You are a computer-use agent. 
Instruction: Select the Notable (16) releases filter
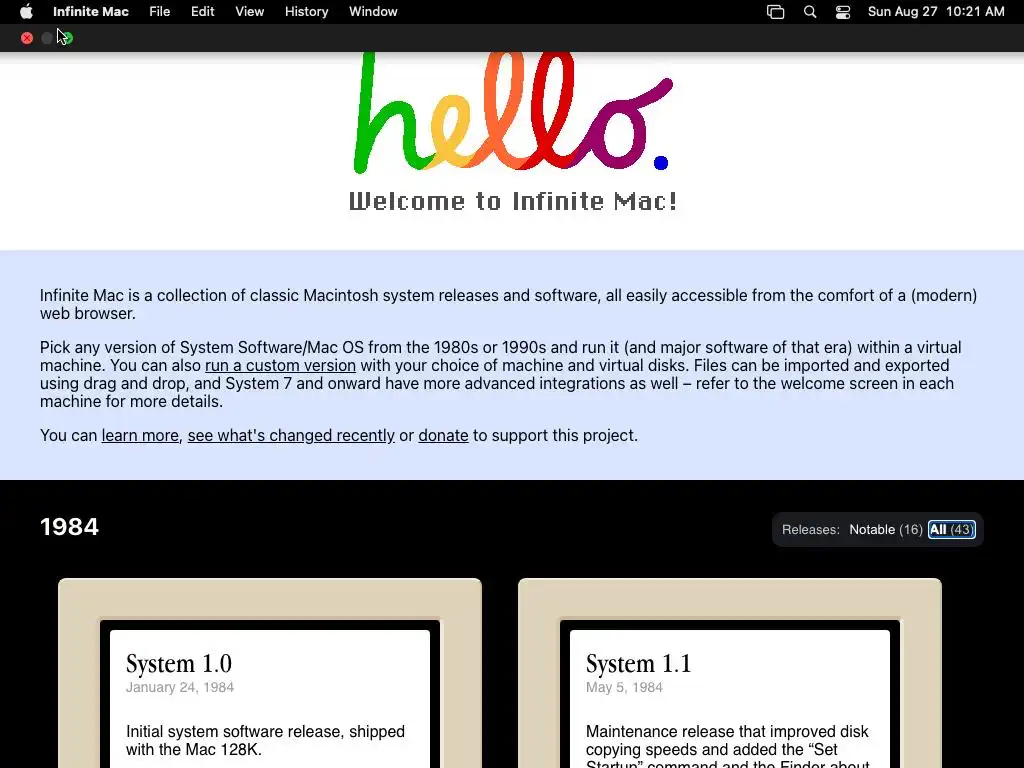[x=886, y=530]
